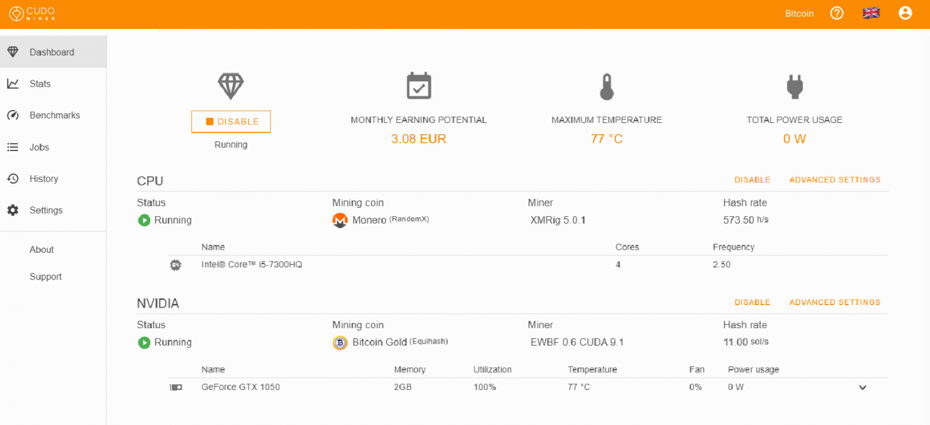930x425 pixels.
Task: Click the 100% utilization value
Action: [x=485, y=388]
